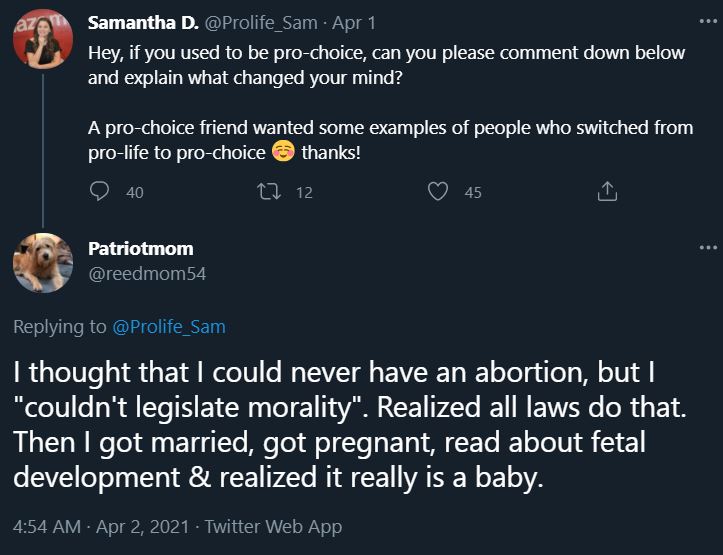This screenshot has width=723, height=555.
Task: Click the reply speech bubble icon
Action: click(x=99, y=191)
